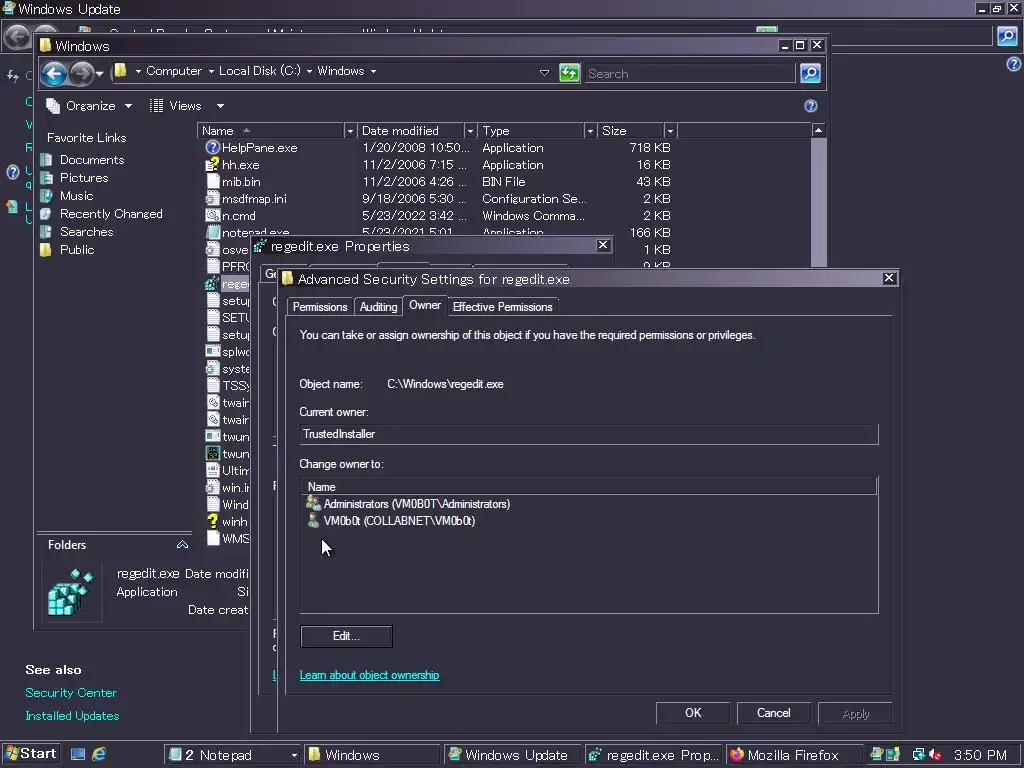Close the regedit.exe Properties window
The height and width of the screenshot is (768, 1024).
tap(603, 245)
